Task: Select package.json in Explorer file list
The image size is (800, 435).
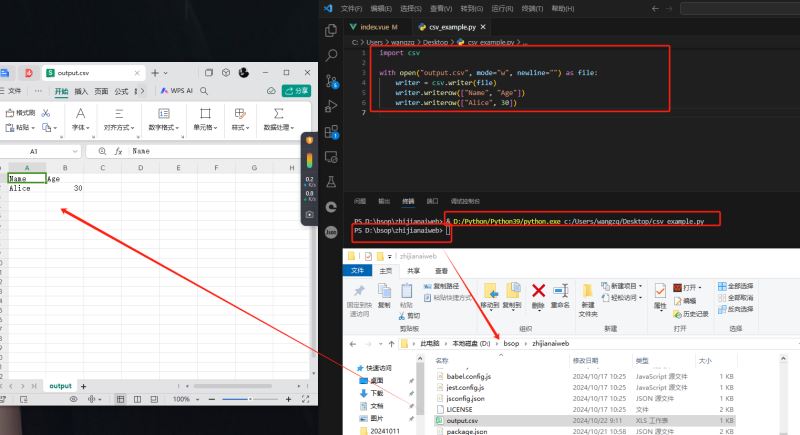Action: (585, 431)
